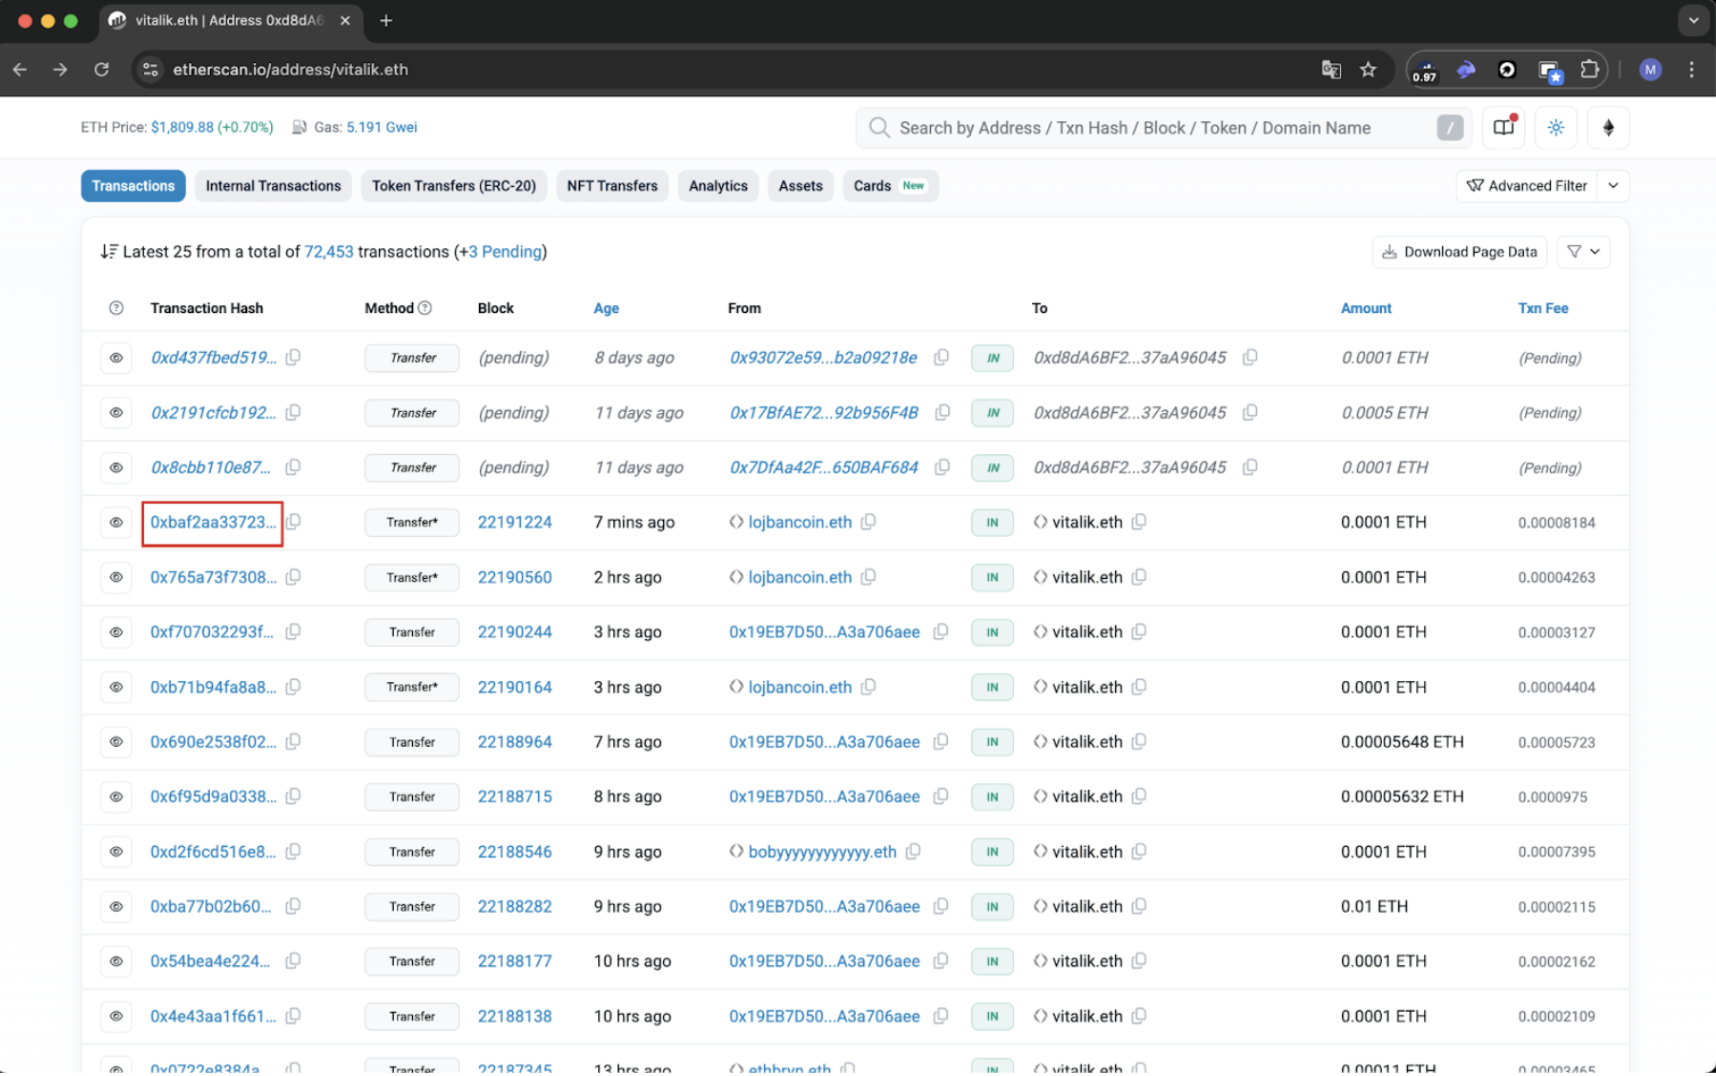Viewport: 1716px width, 1076px height.
Task: Click Download Page Data button
Action: 1459,252
